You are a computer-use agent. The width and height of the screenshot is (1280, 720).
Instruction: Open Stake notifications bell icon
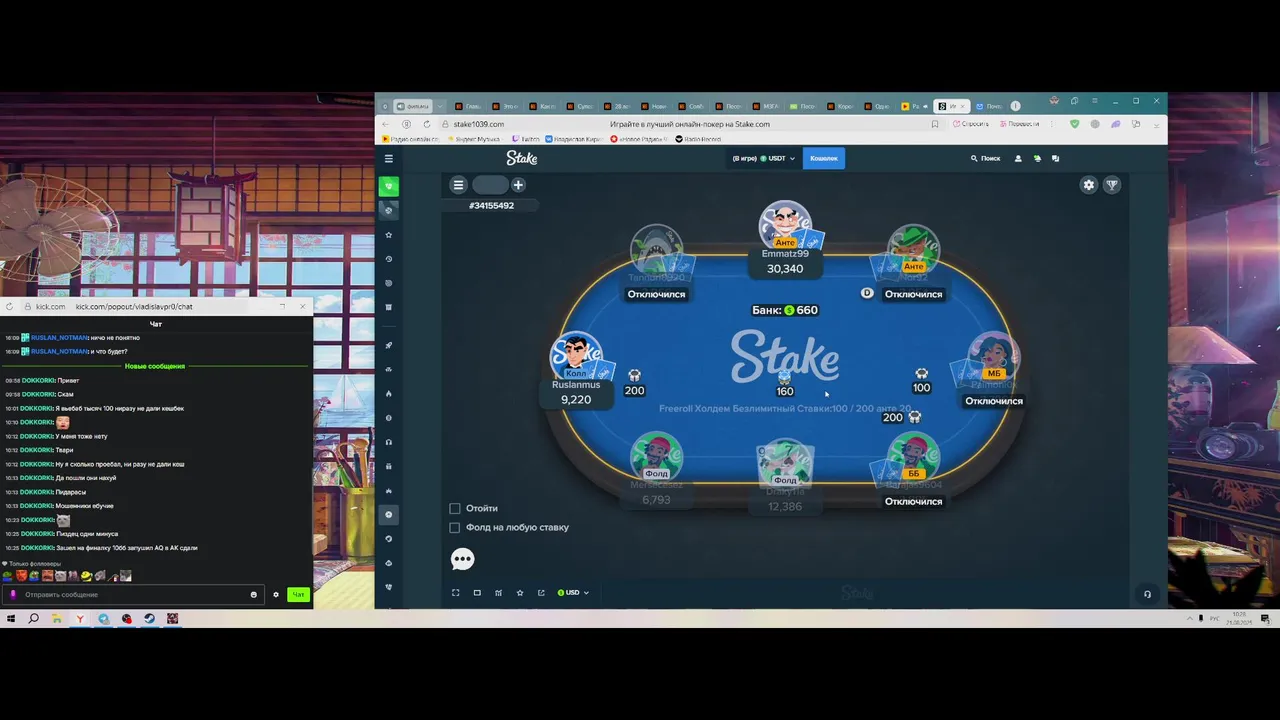tap(1037, 158)
